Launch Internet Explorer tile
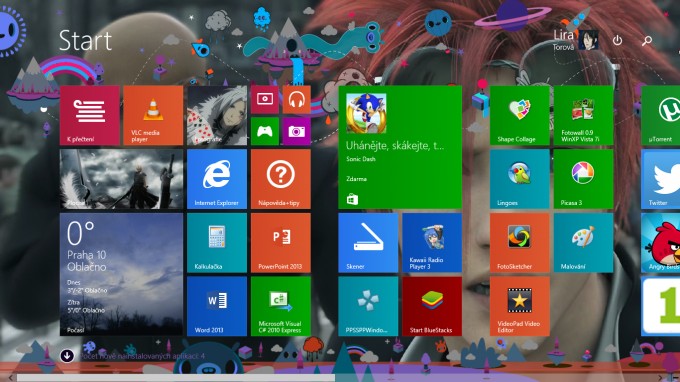The width and height of the screenshot is (680, 382). (217, 179)
